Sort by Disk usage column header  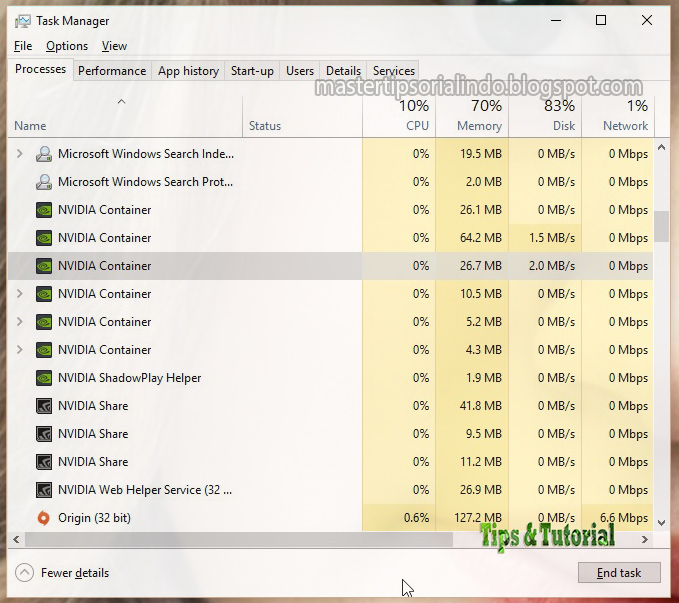545,117
